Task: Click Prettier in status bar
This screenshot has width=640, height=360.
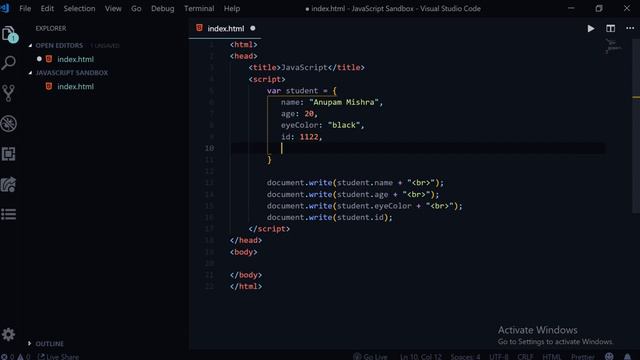Action: 582,357
